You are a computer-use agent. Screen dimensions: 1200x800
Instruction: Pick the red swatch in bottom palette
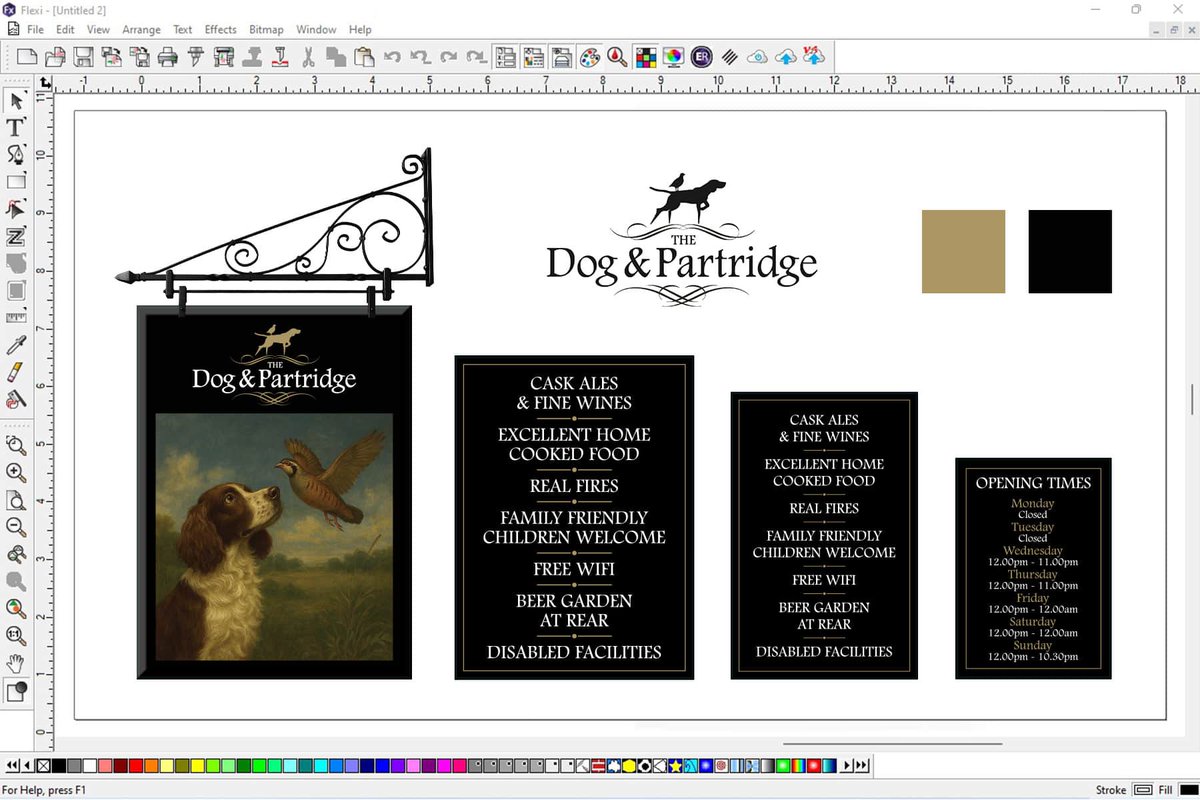click(136, 766)
